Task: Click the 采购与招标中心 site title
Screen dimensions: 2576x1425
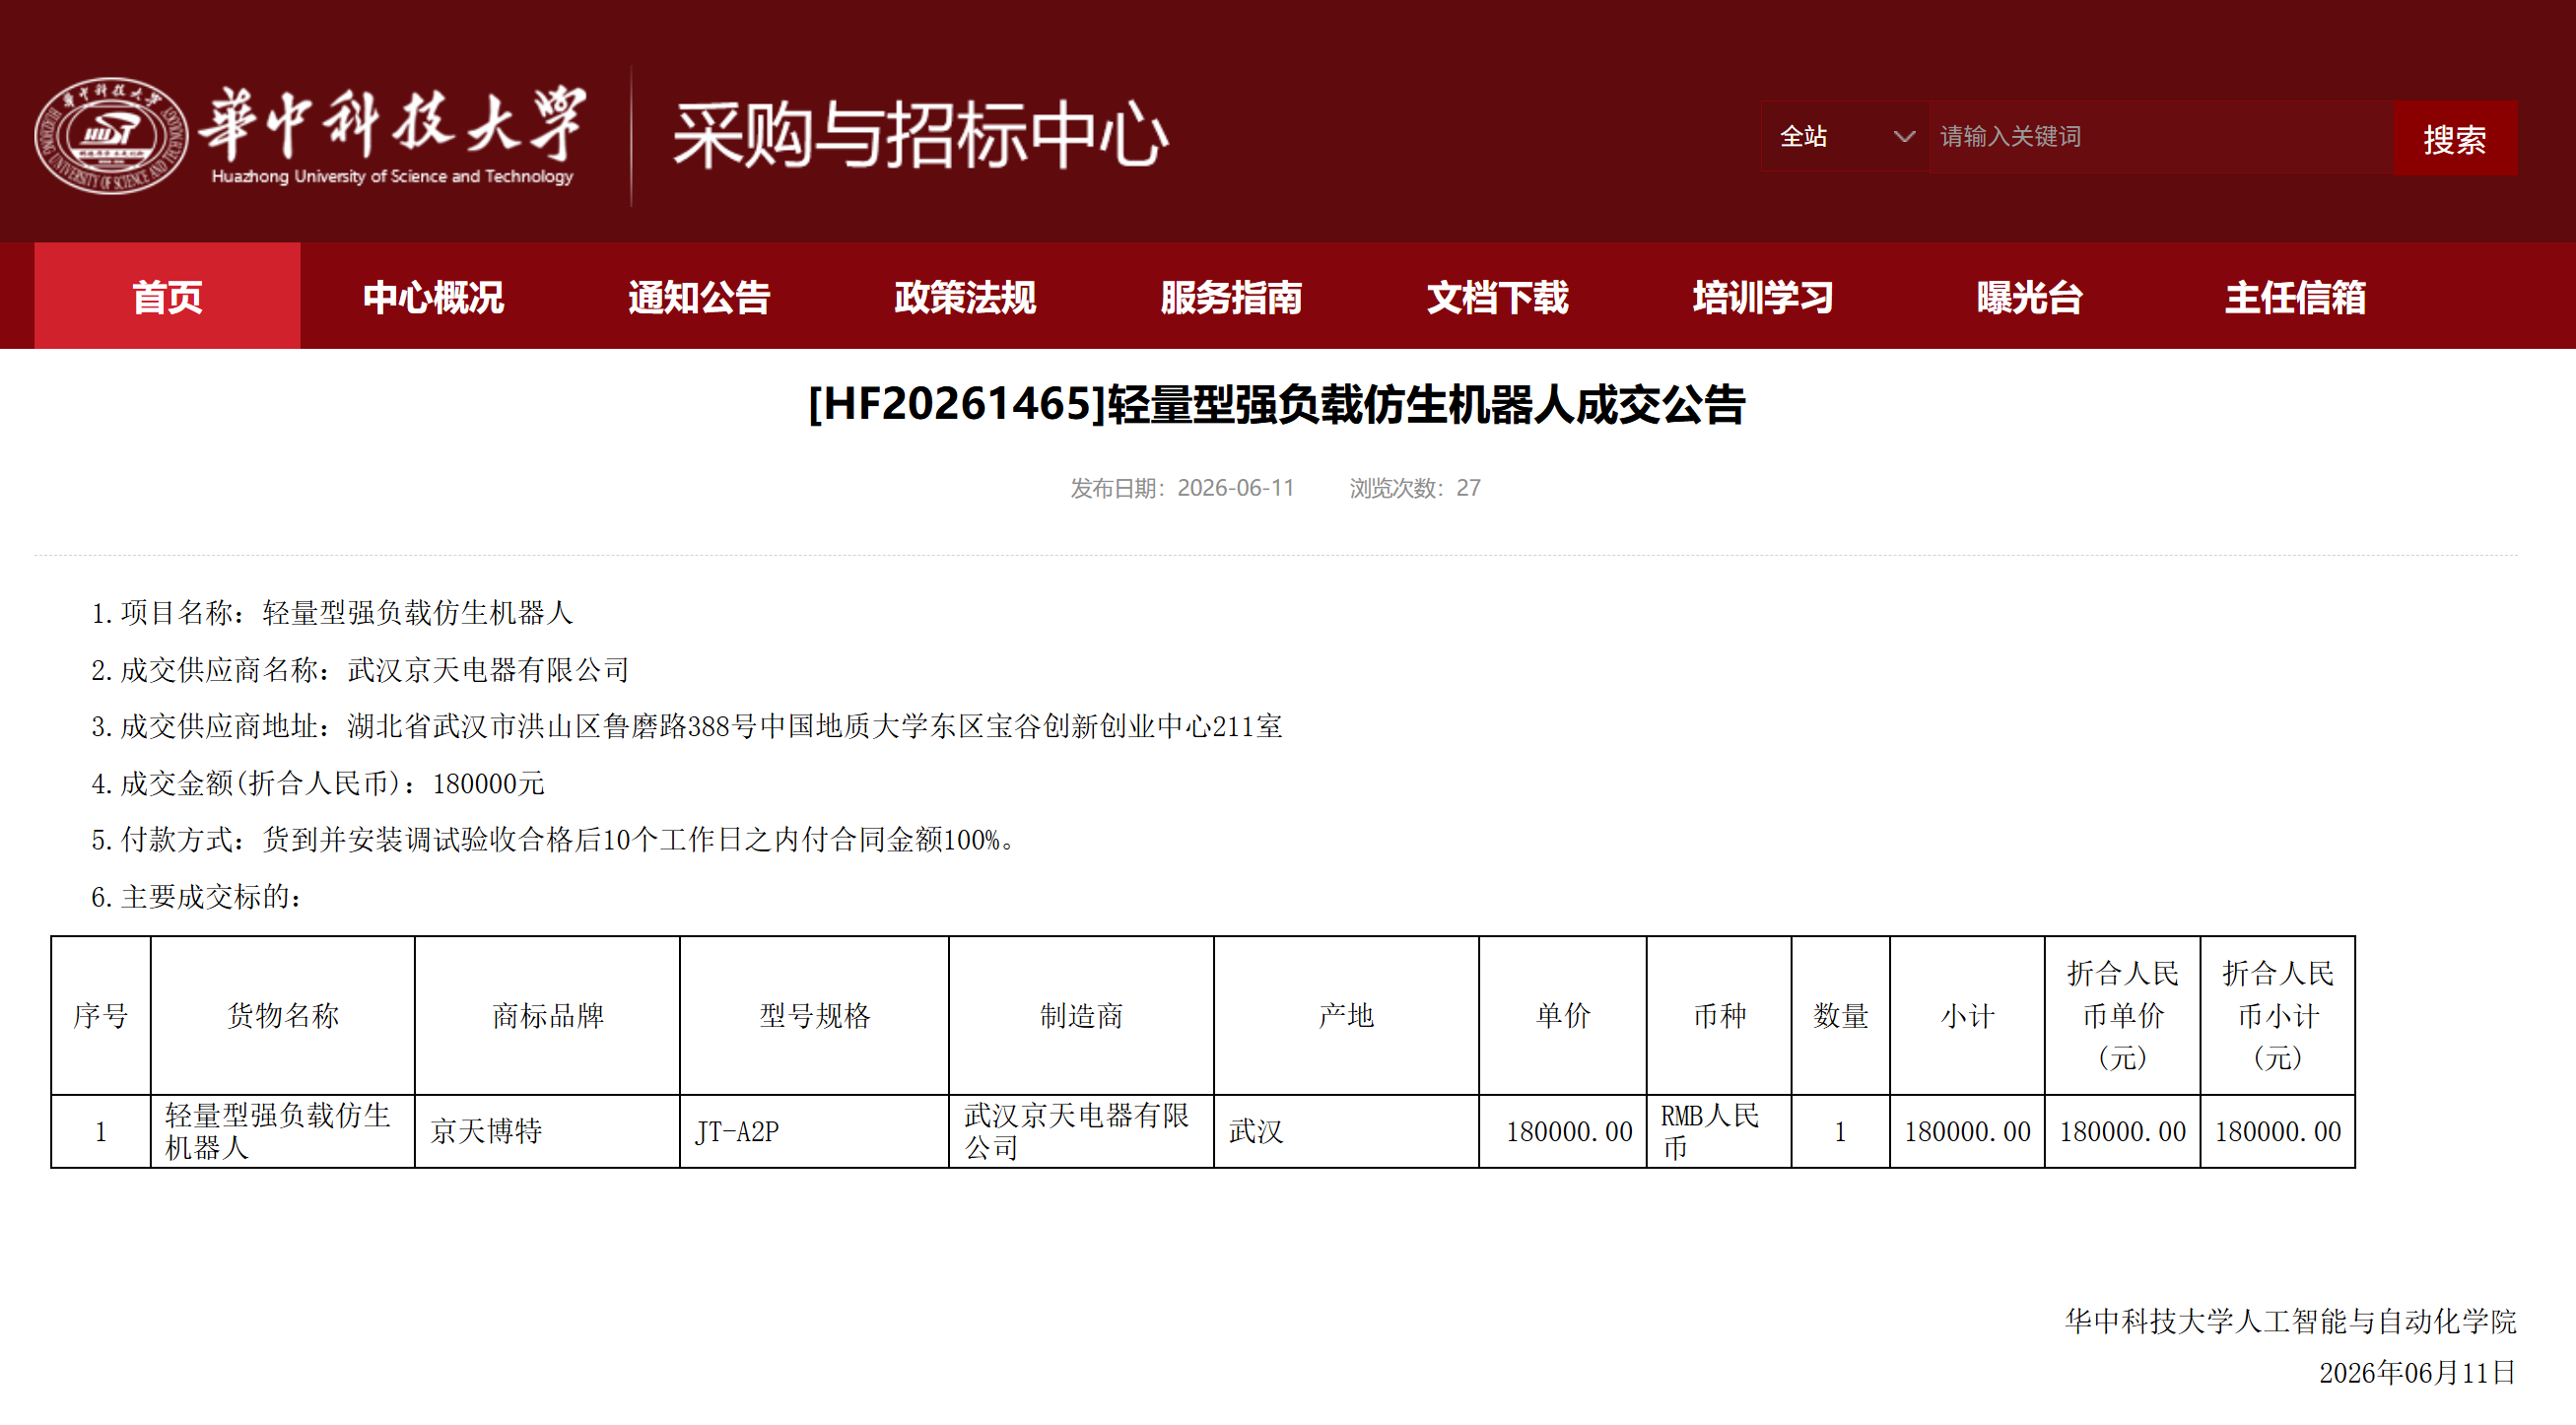Action: (920, 135)
